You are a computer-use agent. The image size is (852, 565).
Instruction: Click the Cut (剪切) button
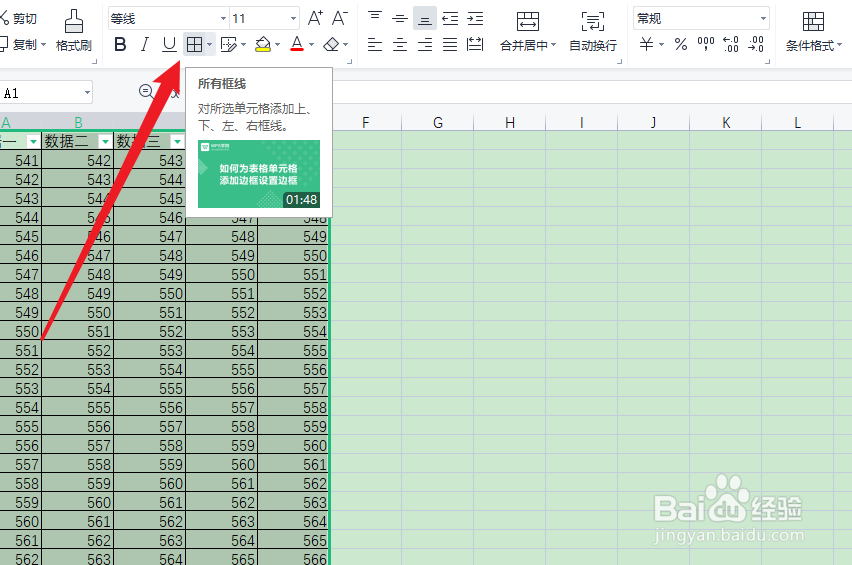tap(18, 18)
